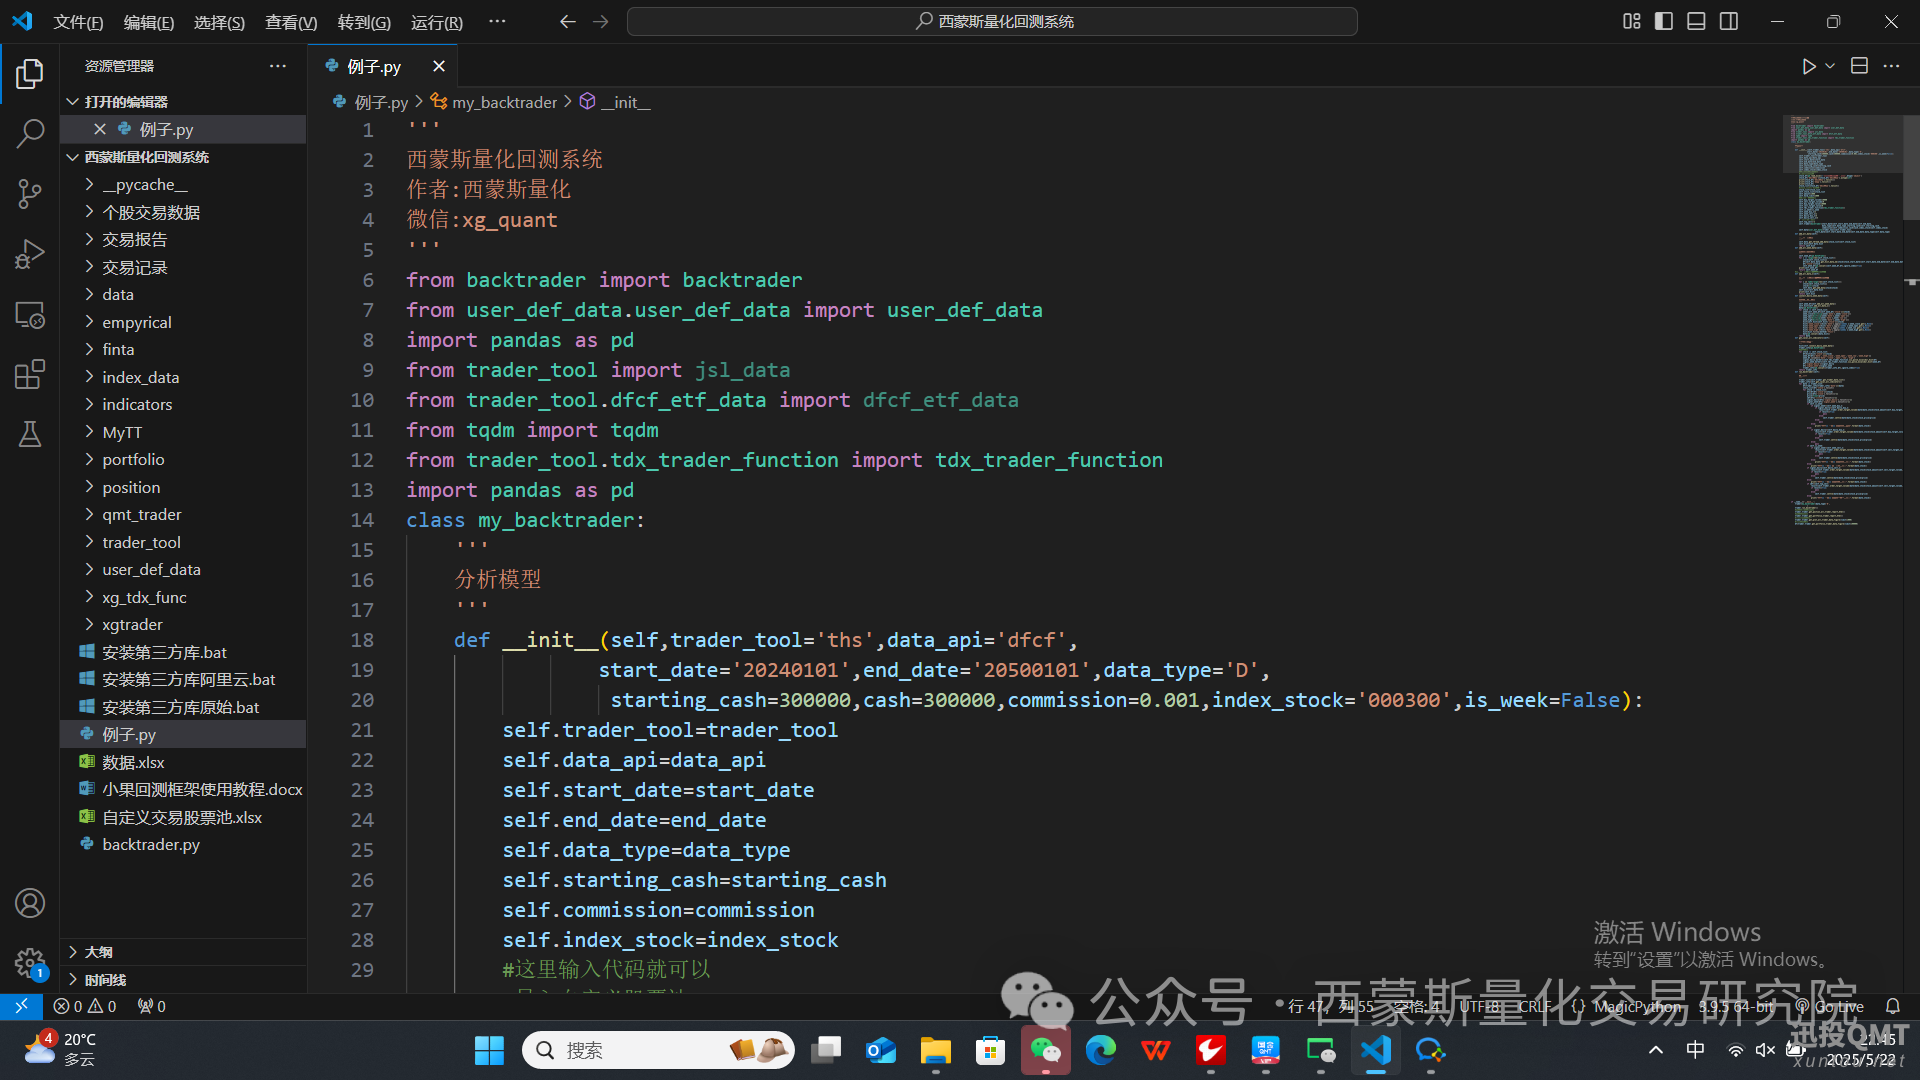This screenshot has width=1920, height=1080.
Task: Click 例子.py breadcrumb item
Action: click(370, 102)
